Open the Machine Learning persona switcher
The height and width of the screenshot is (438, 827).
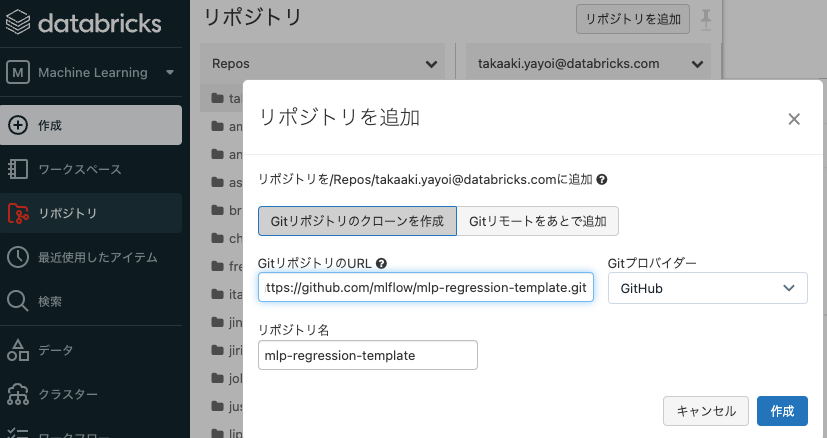click(x=91, y=72)
